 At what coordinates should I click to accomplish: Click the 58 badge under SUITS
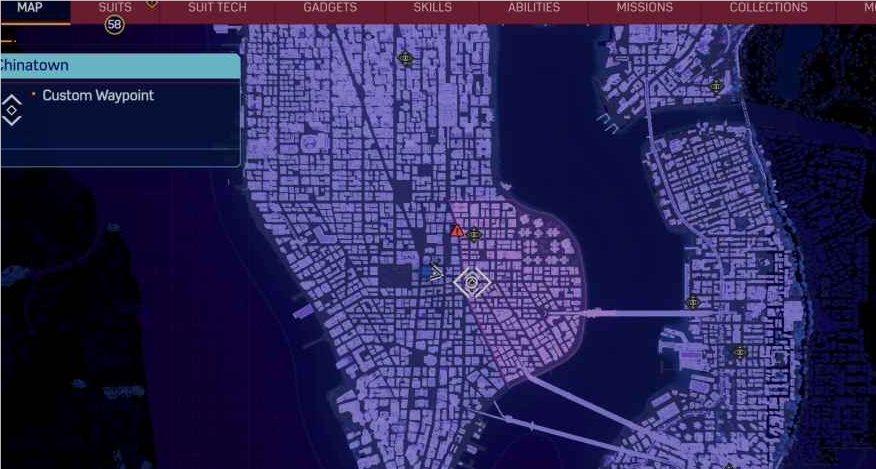(x=115, y=25)
